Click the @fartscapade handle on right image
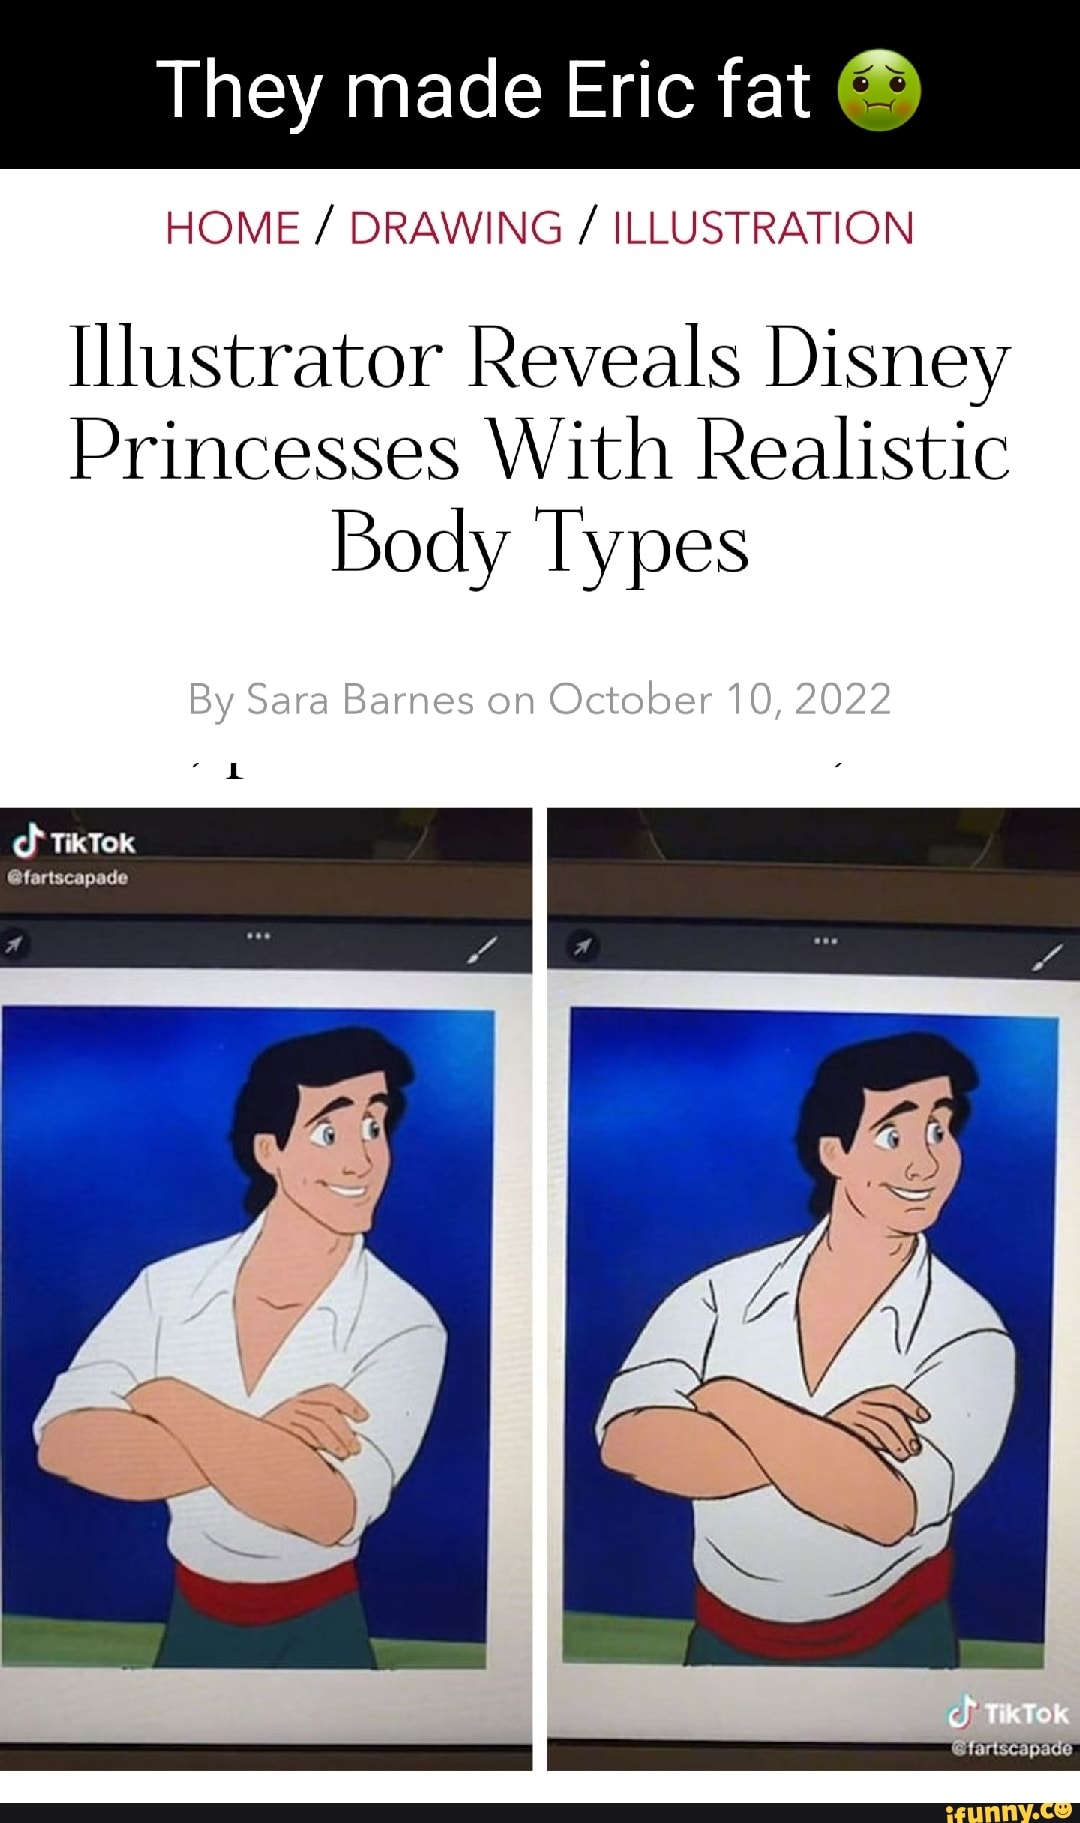This screenshot has width=1080, height=1823. pyautogui.click(x=1010, y=1749)
